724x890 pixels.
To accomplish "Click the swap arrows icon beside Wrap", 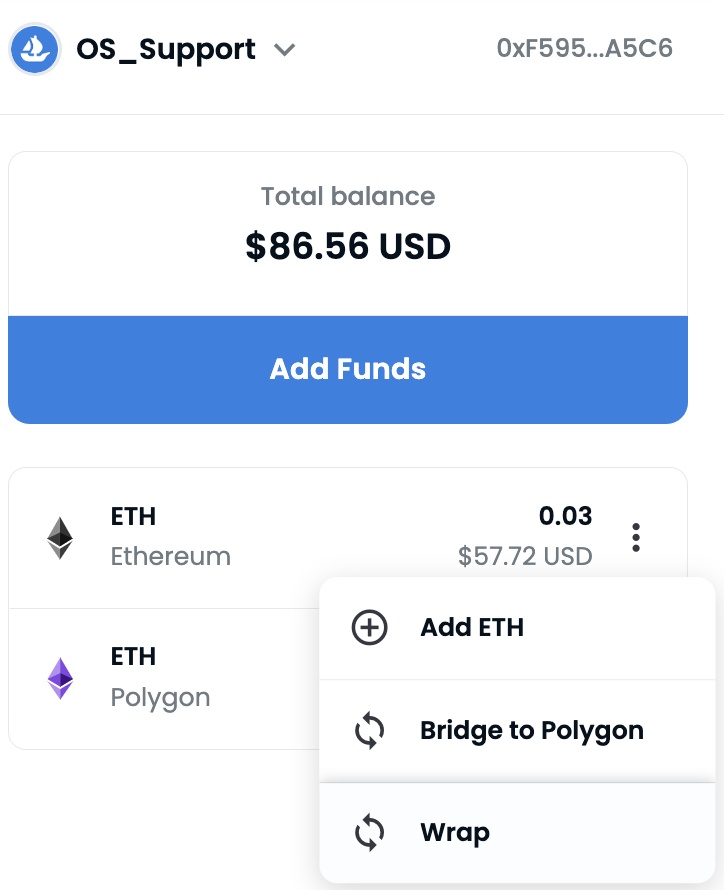I will pyautogui.click(x=370, y=833).
